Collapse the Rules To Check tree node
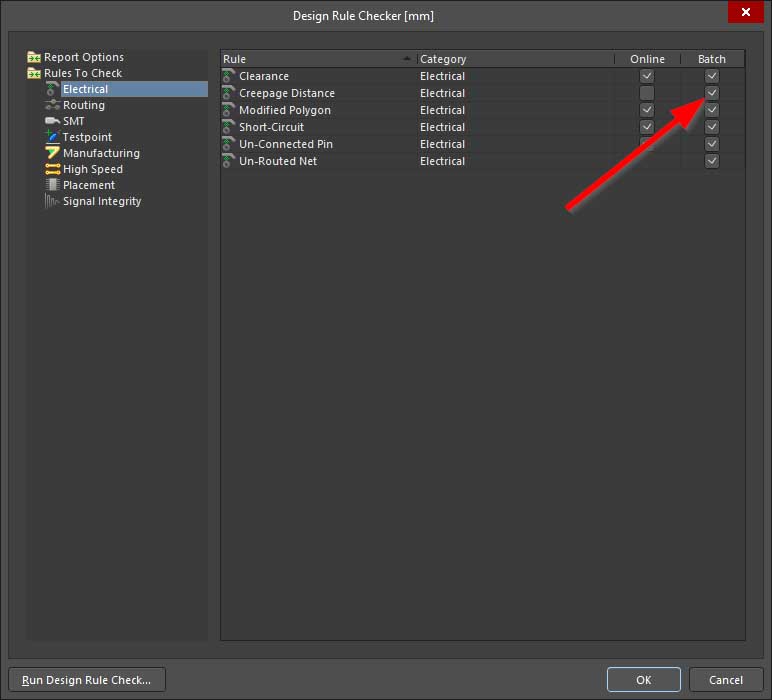Image resolution: width=772 pixels, height=700 pixels. pos(34,73)
